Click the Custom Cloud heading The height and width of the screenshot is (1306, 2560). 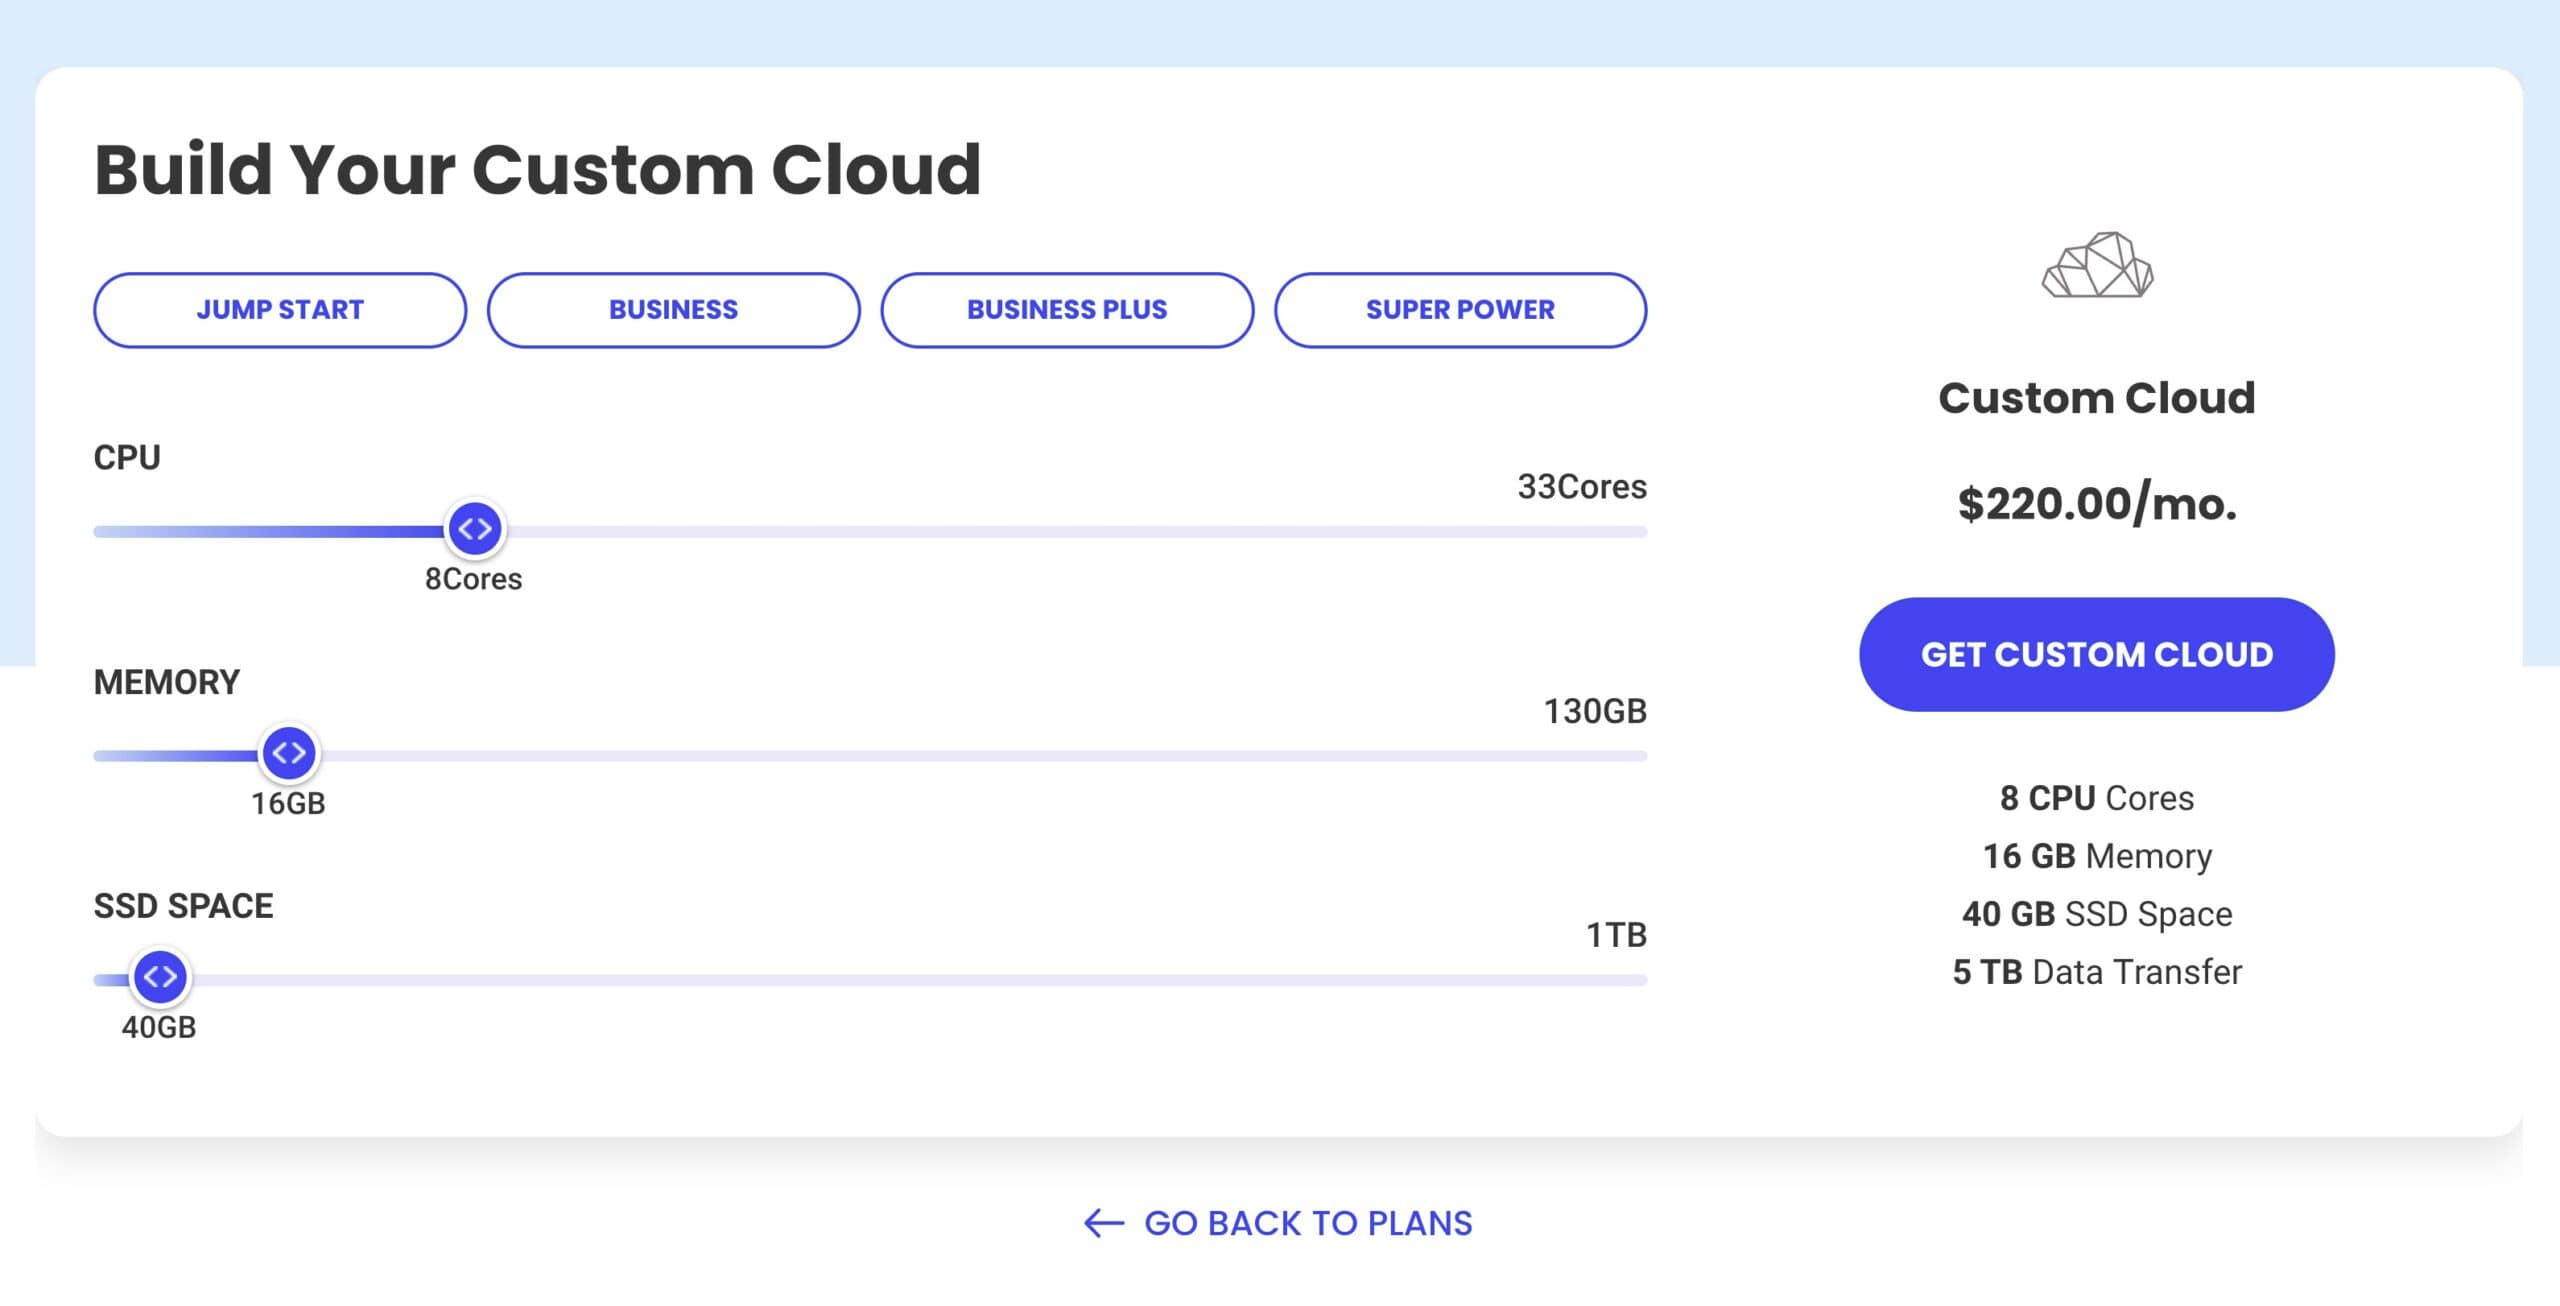(2097, 397)
